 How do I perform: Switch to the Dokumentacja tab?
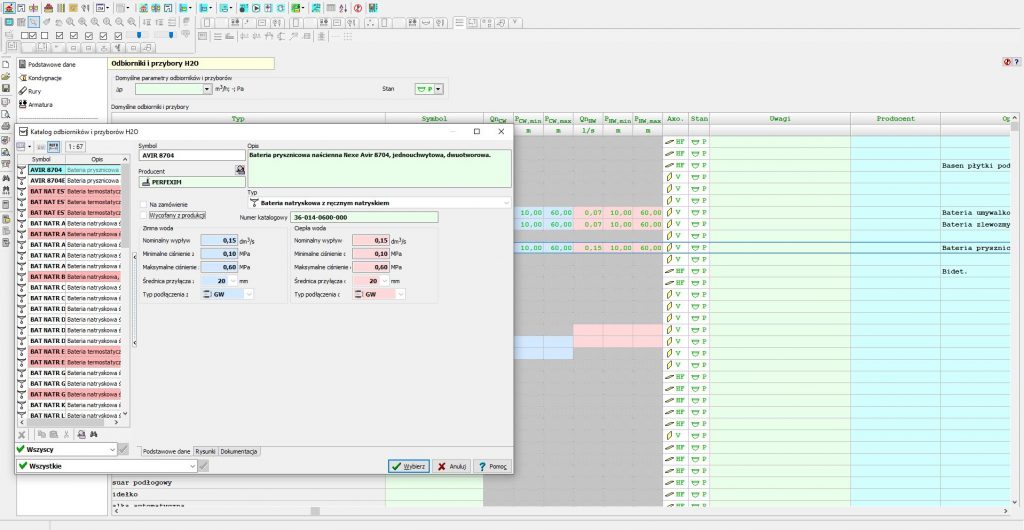pos(239,451)
